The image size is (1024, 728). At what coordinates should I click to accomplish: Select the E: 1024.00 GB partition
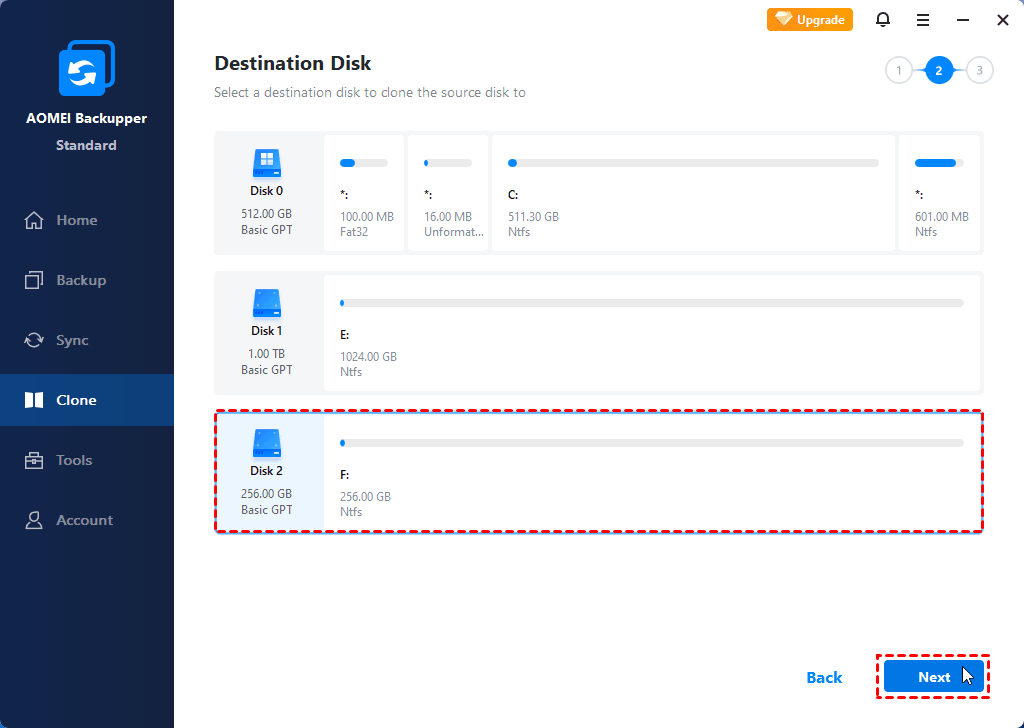click(x=652, y=333)
